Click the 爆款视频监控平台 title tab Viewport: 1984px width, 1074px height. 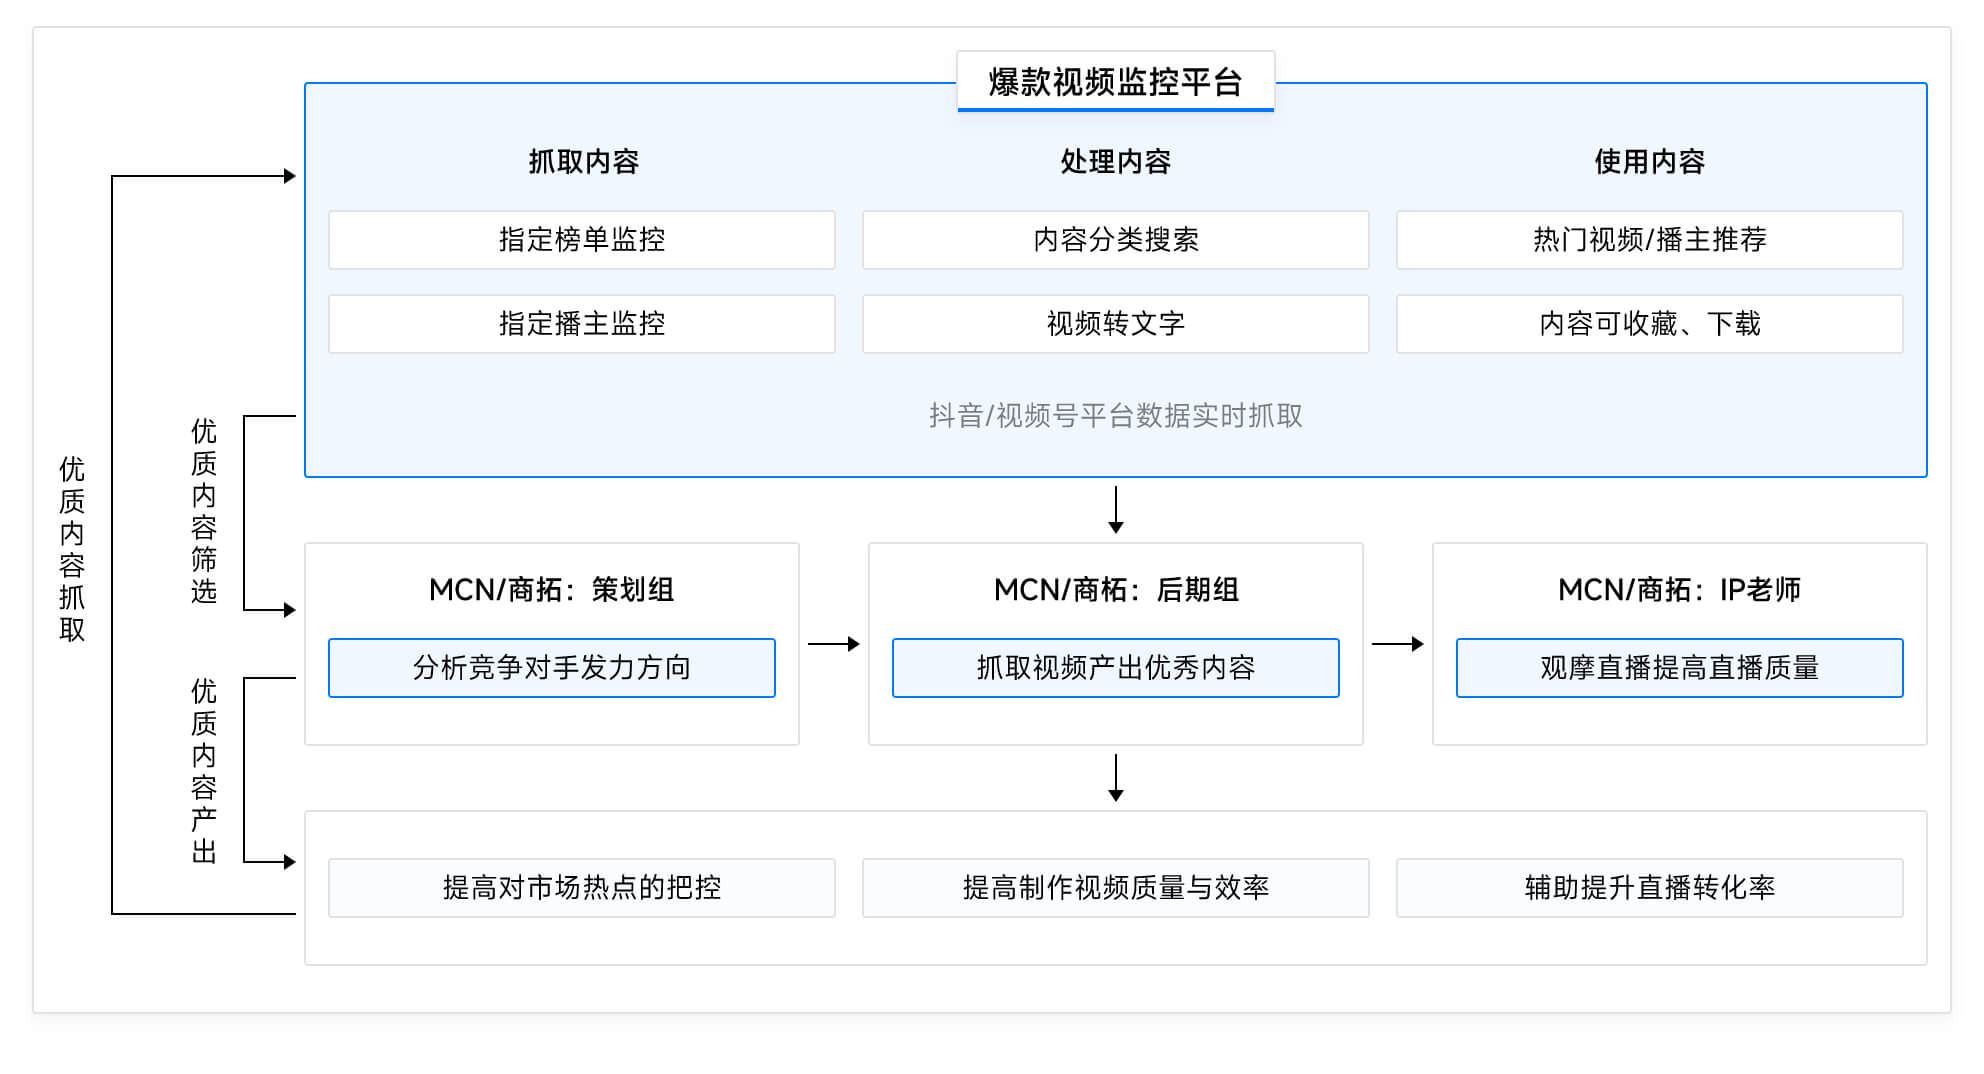point(1115,82)
